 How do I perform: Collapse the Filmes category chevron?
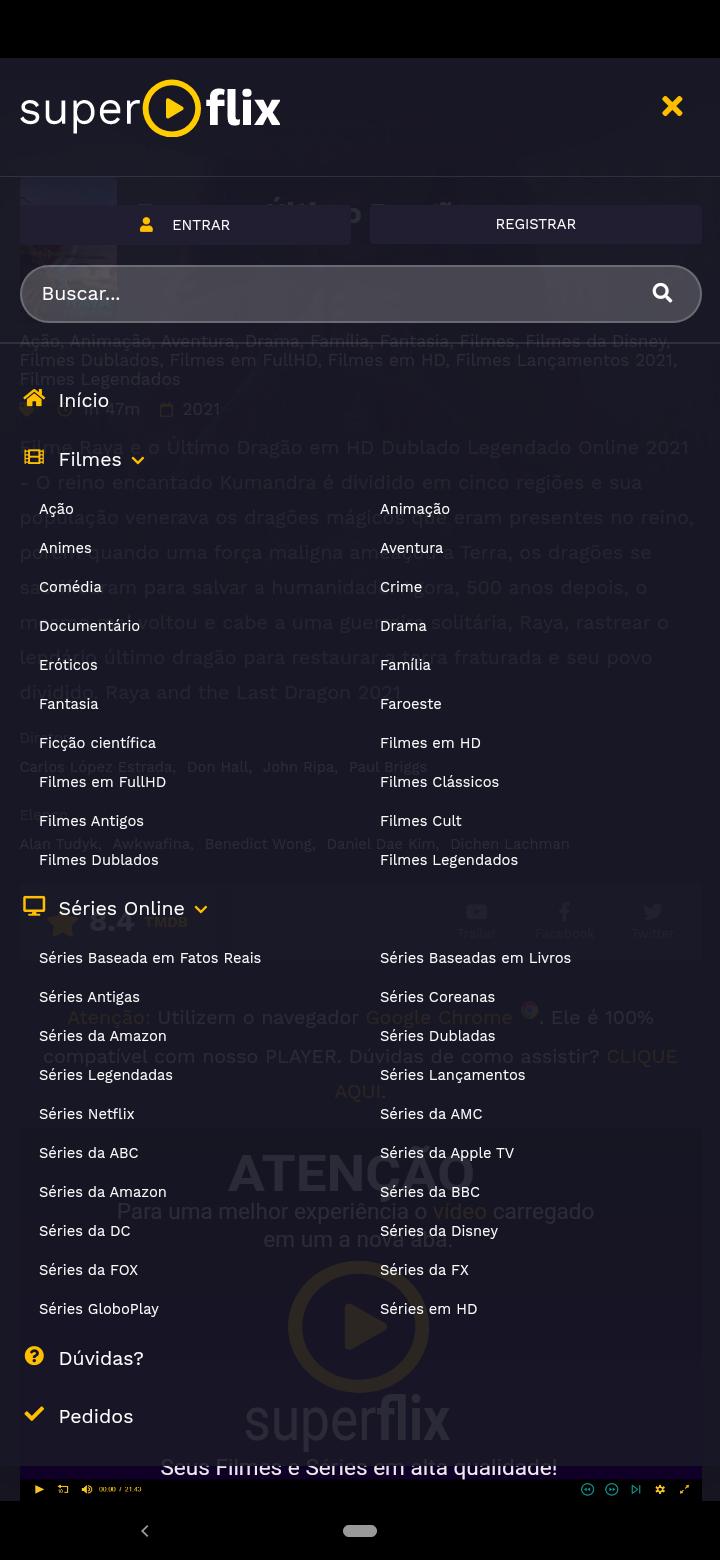(138, 461)
